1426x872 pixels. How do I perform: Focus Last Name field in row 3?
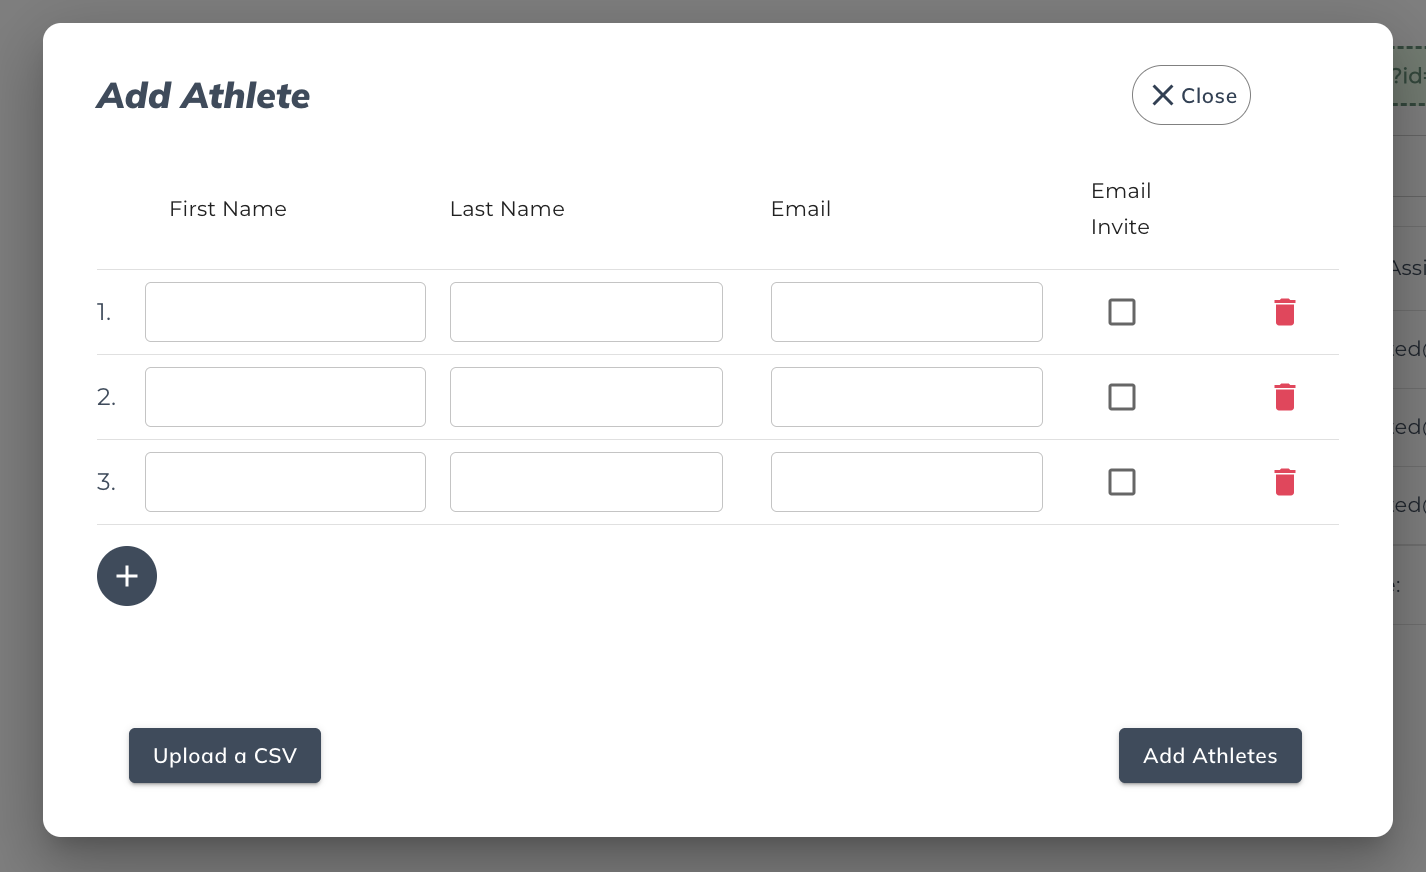[x=586, y=482]
